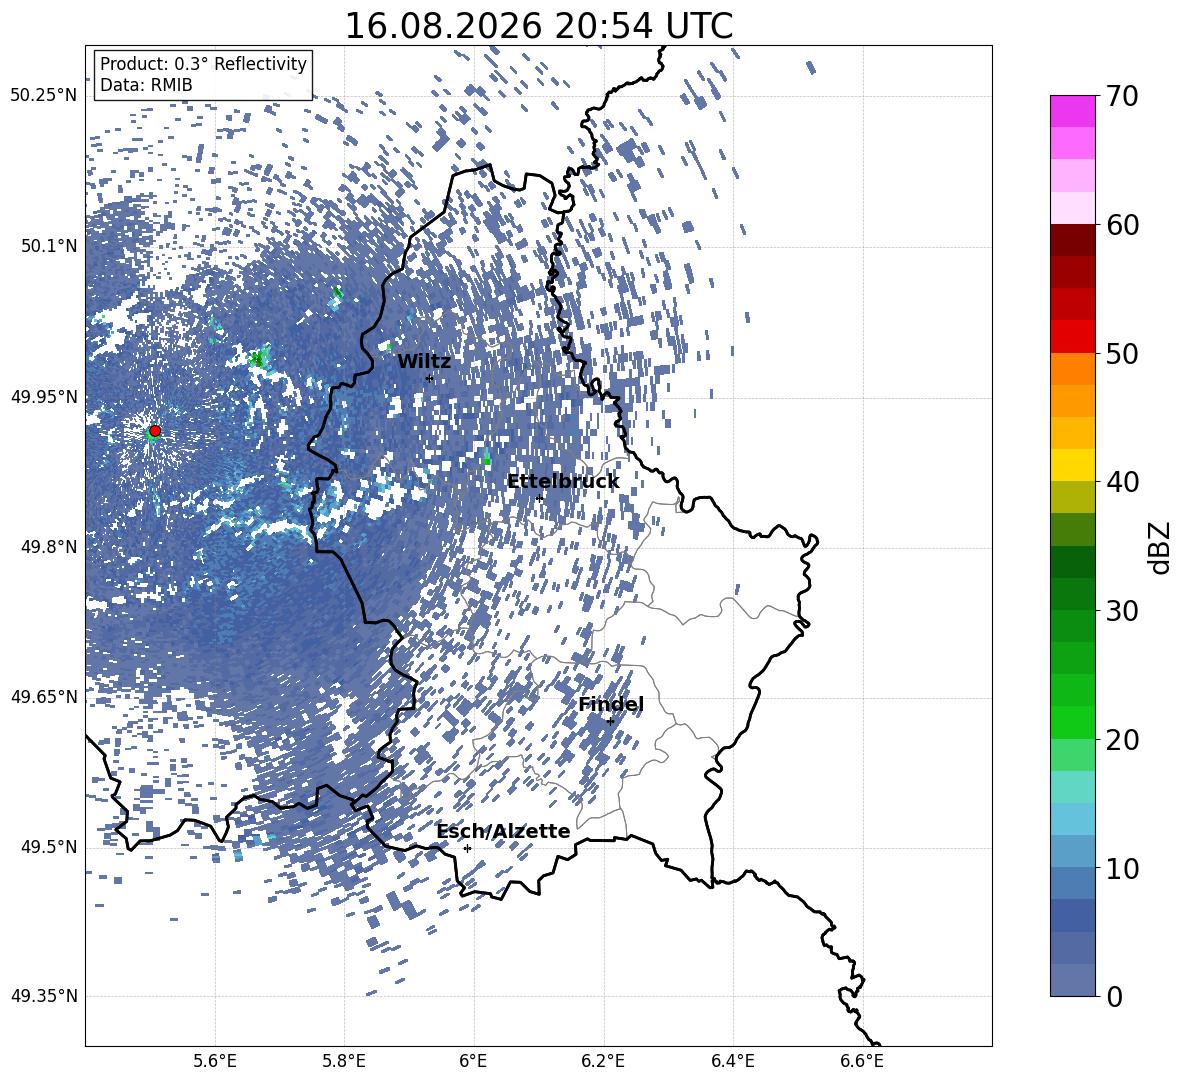Screen dimensions: 1184x1081
Task: Click the Esch/Alzette station cross marker
Action: [x=467, y=848]
